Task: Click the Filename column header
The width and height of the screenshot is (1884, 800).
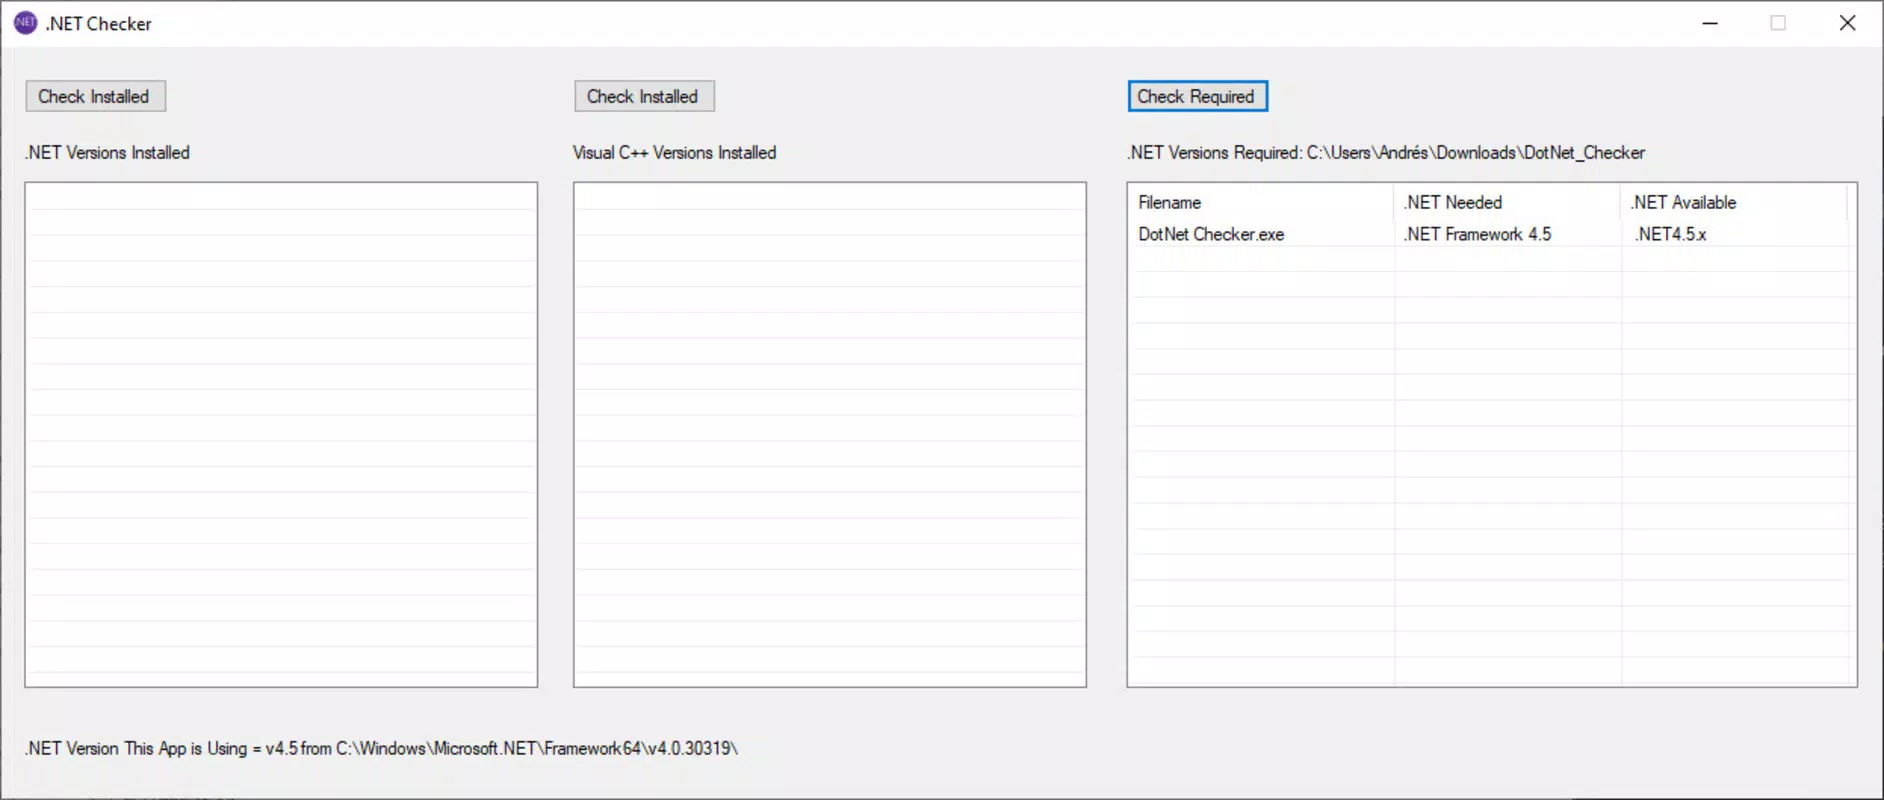Action: pyautogui.click(x=1260, y=202)
